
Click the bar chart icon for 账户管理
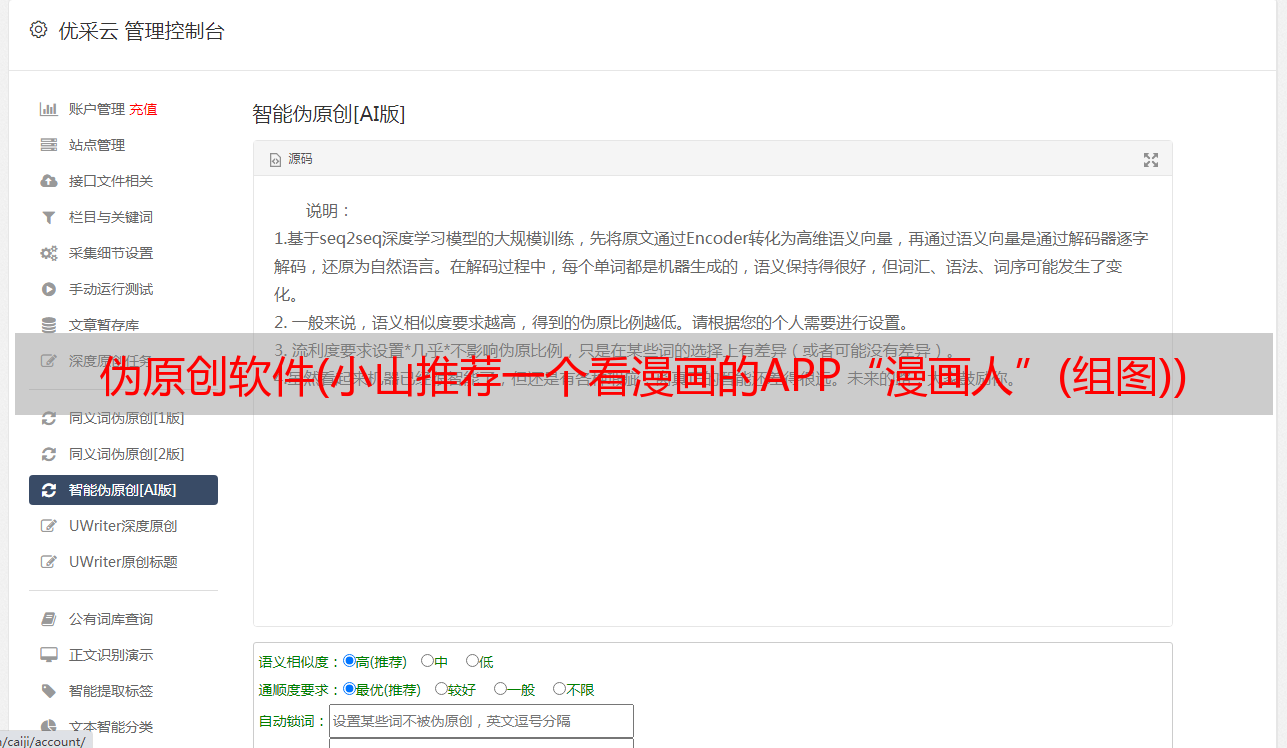(48, 109)
